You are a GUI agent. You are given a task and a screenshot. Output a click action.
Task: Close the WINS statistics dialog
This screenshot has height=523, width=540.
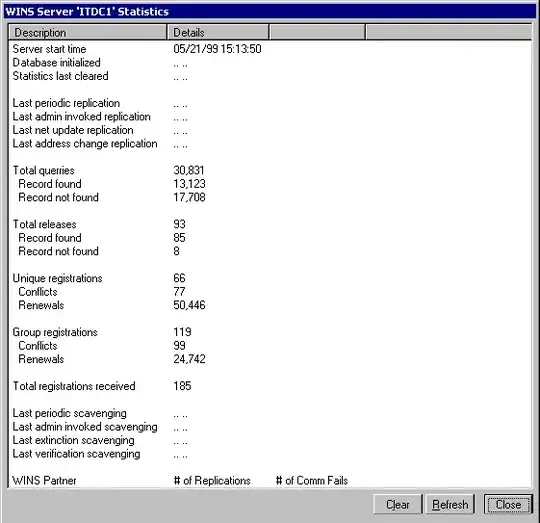pyautogui.click(x=508, y=504)
